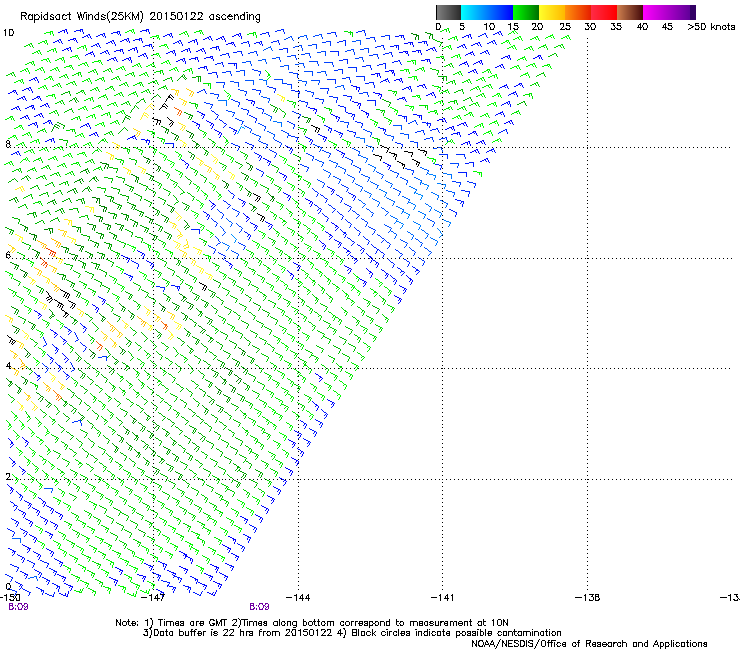Click the longitude '-144' axis label
This screenshot has height=650, width=740.
pyautogui.click(x=298, y=597)
